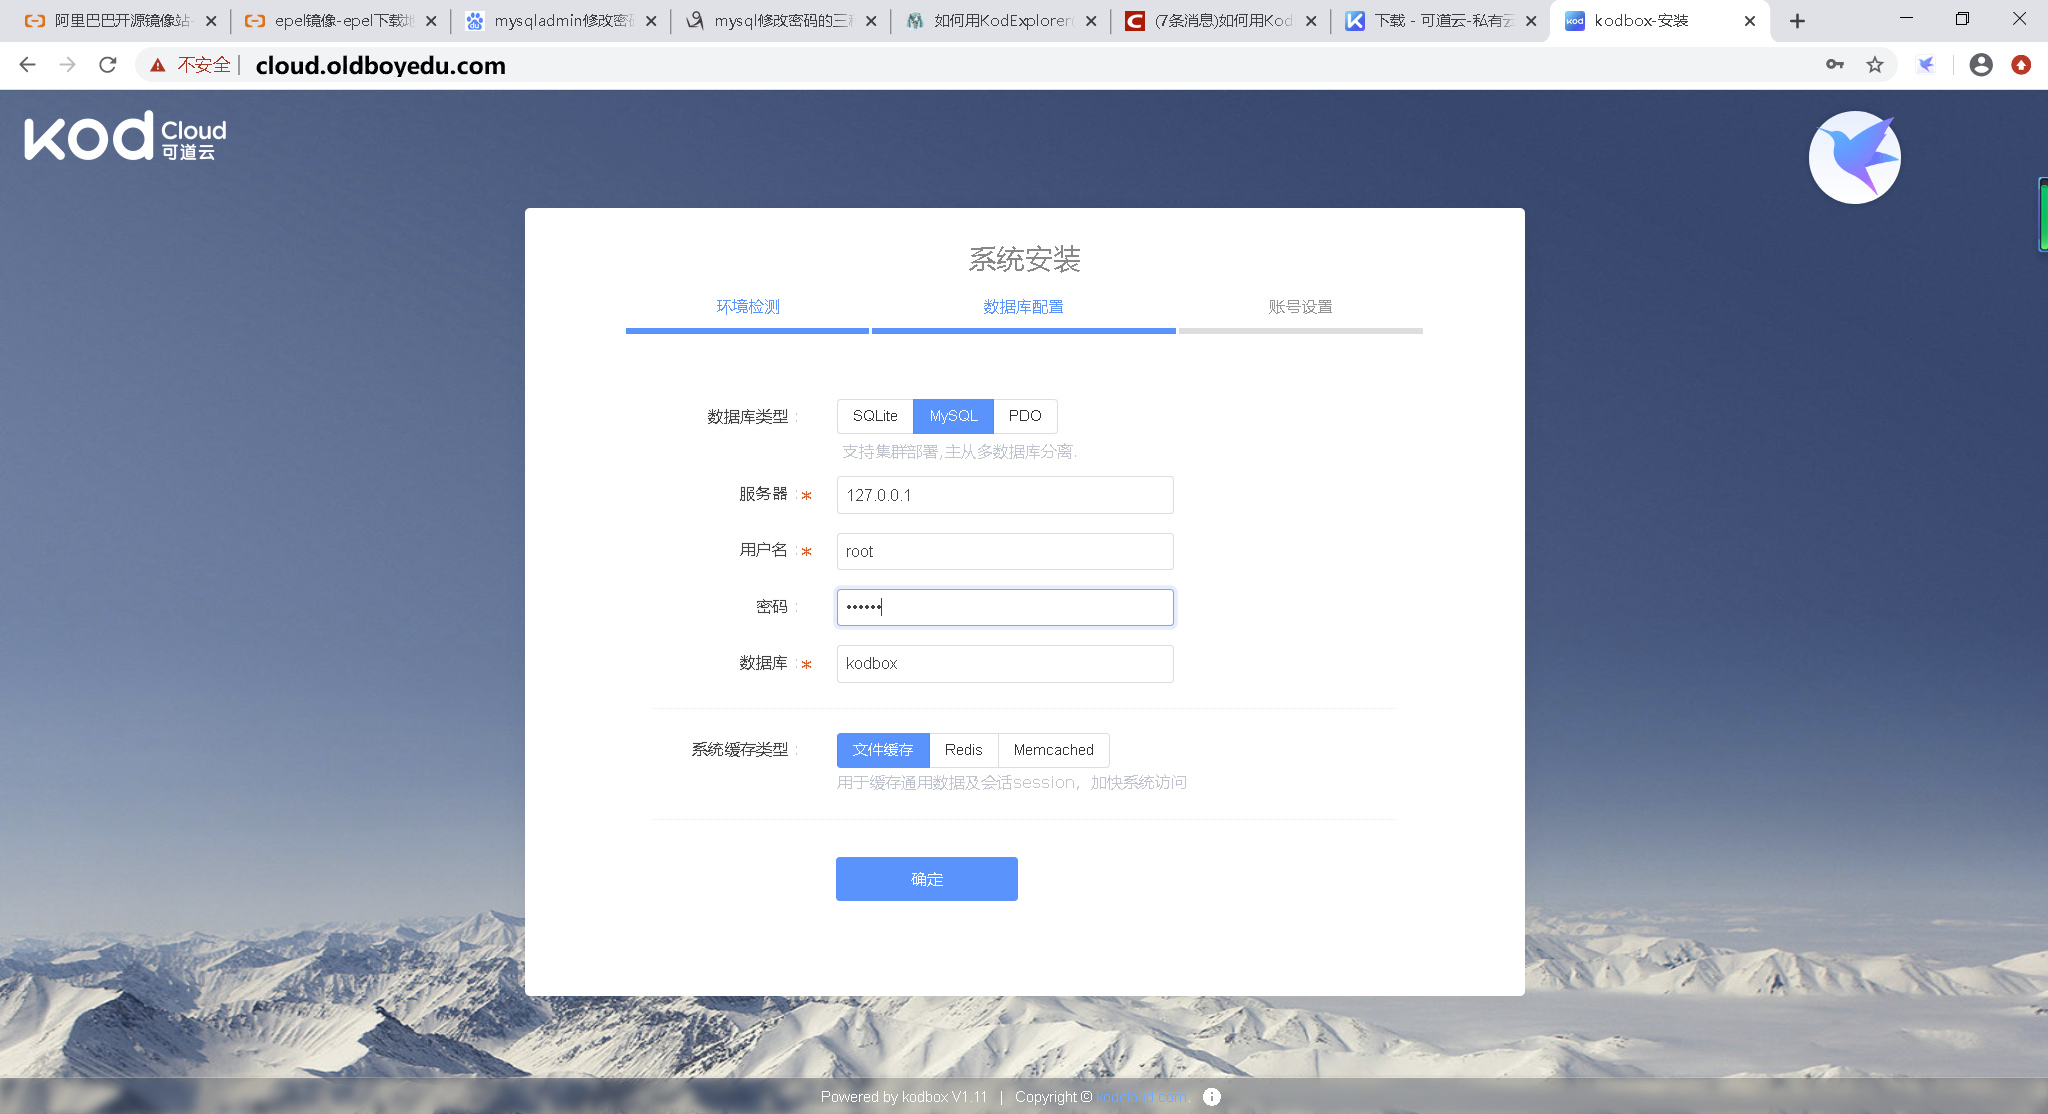The height and width of the screenshot is (1114, 2048).
Task: Click the bird extension icon in toolbar
Action: tap(1926, 65)
